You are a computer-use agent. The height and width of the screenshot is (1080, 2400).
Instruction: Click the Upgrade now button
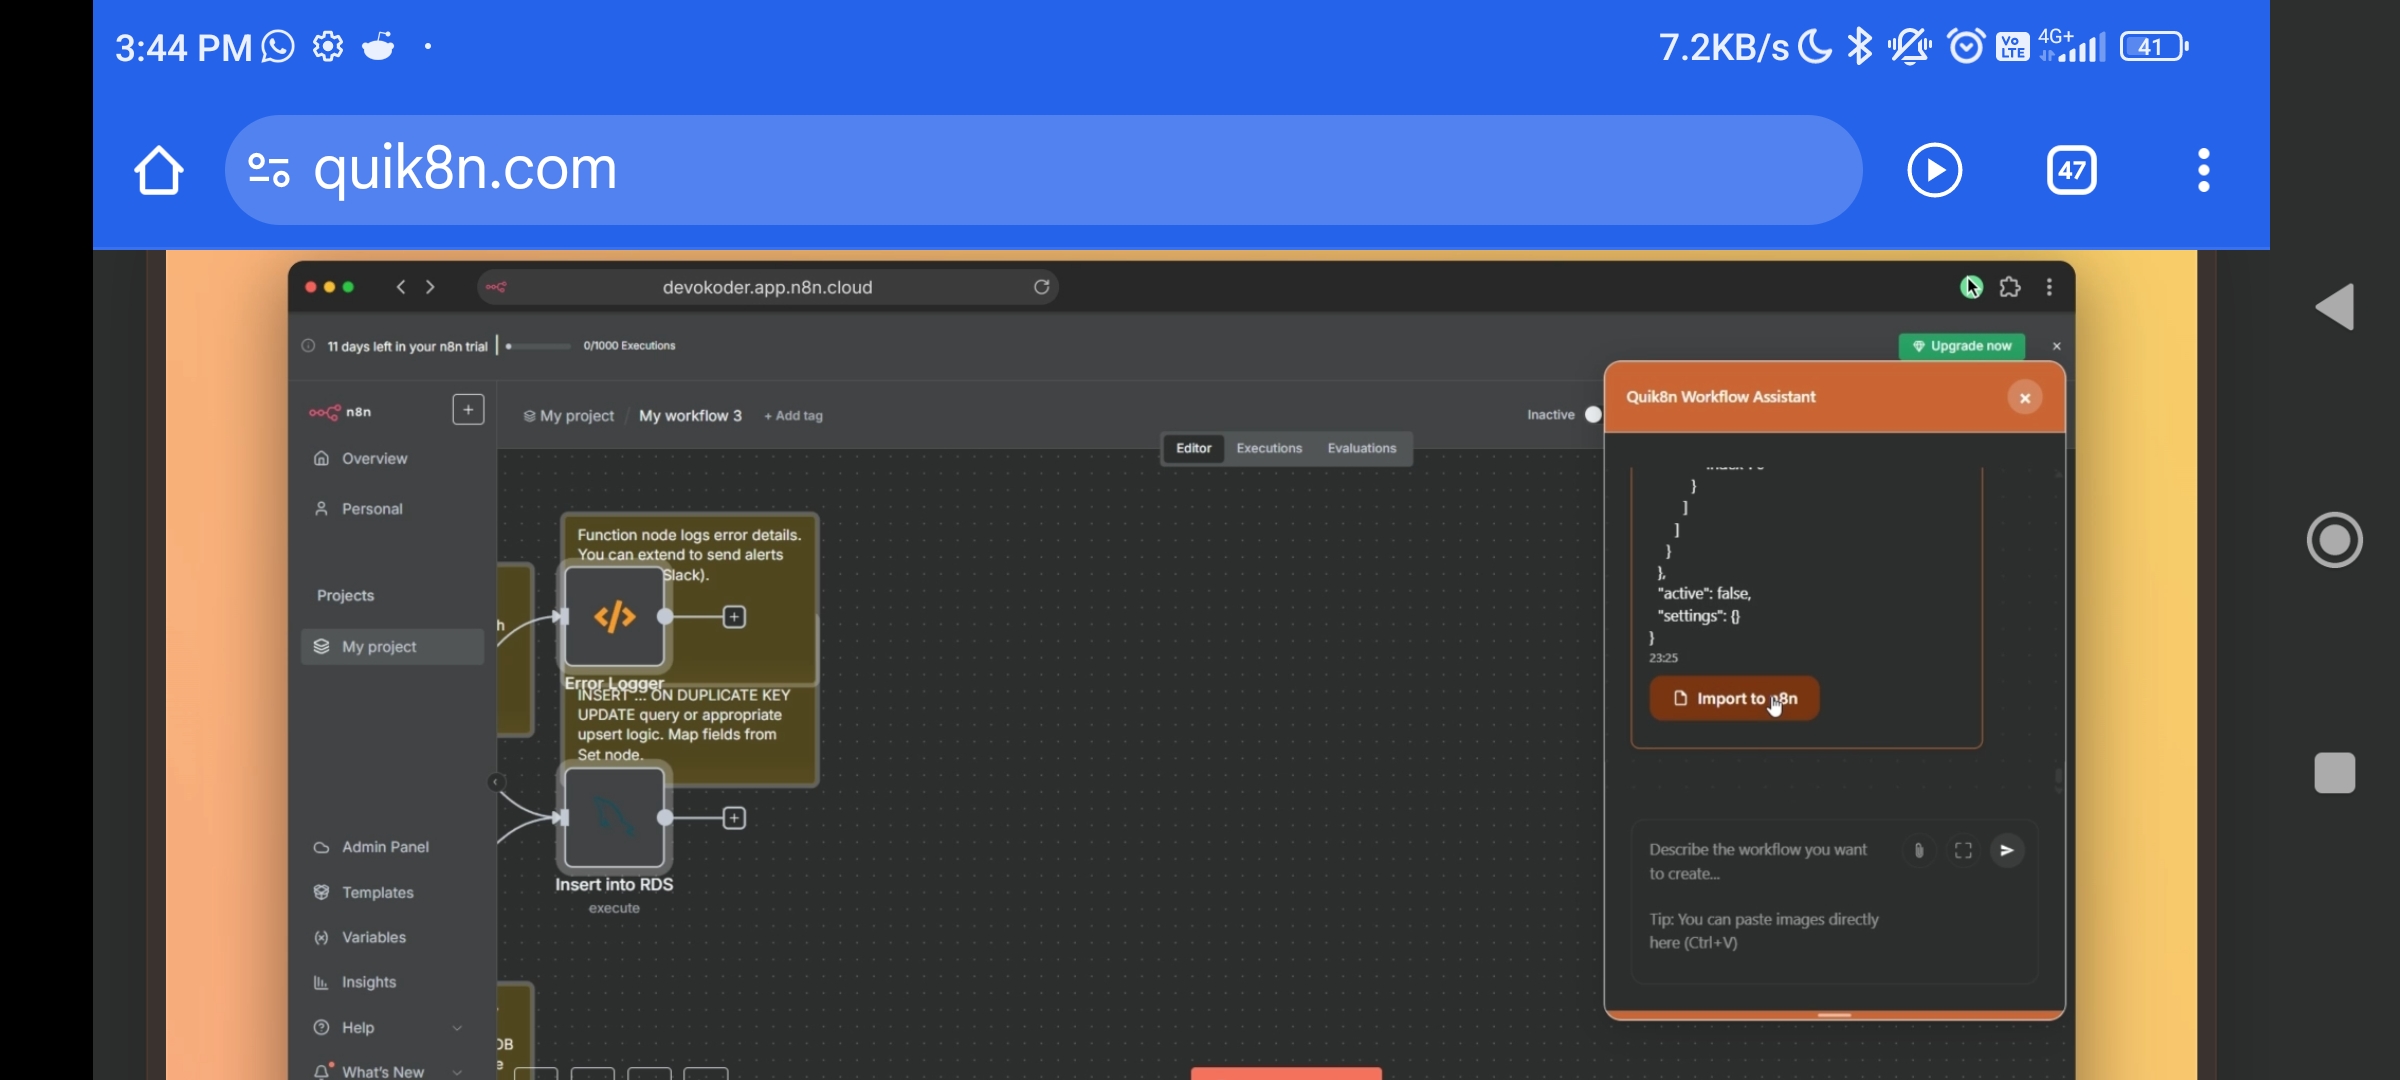coord(1961,346)
